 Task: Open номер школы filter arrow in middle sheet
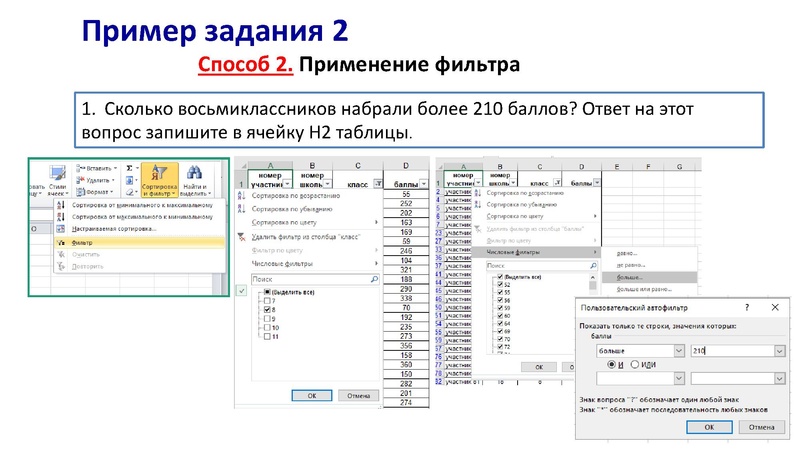(328, 184)
